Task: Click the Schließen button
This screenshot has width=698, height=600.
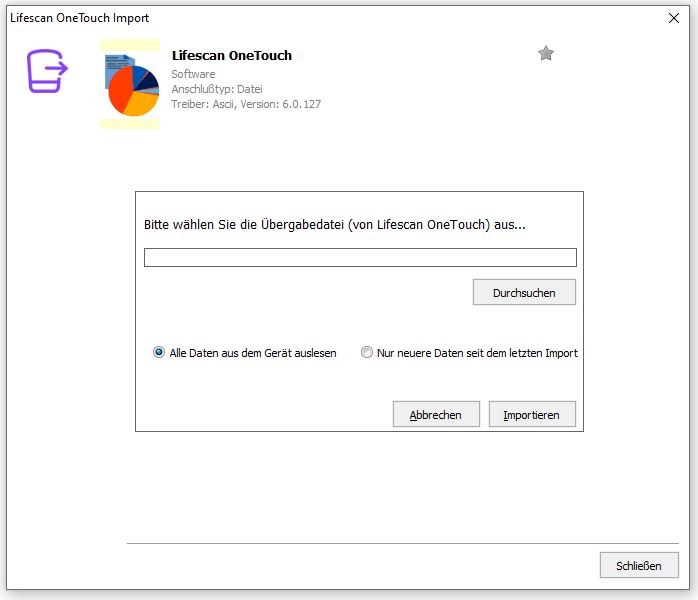Action: (639, 565)
